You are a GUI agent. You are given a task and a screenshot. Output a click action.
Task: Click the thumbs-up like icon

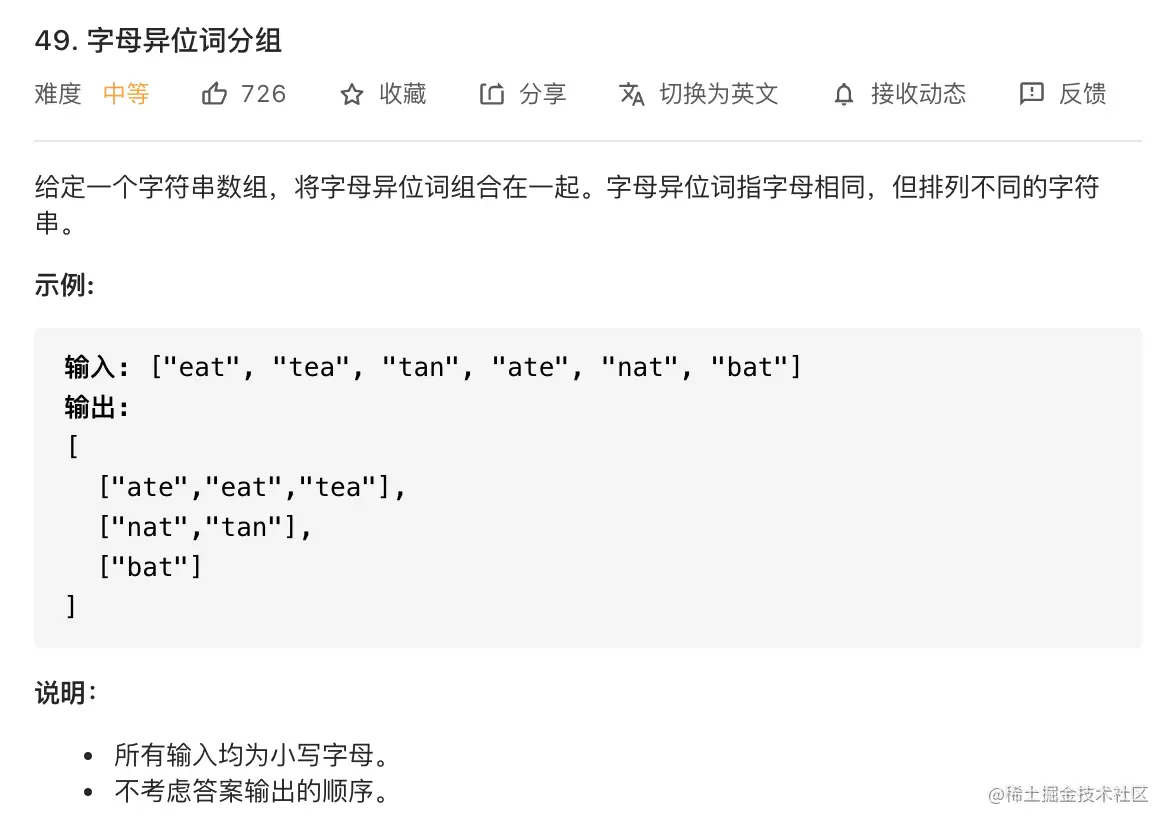click(214, 93)
